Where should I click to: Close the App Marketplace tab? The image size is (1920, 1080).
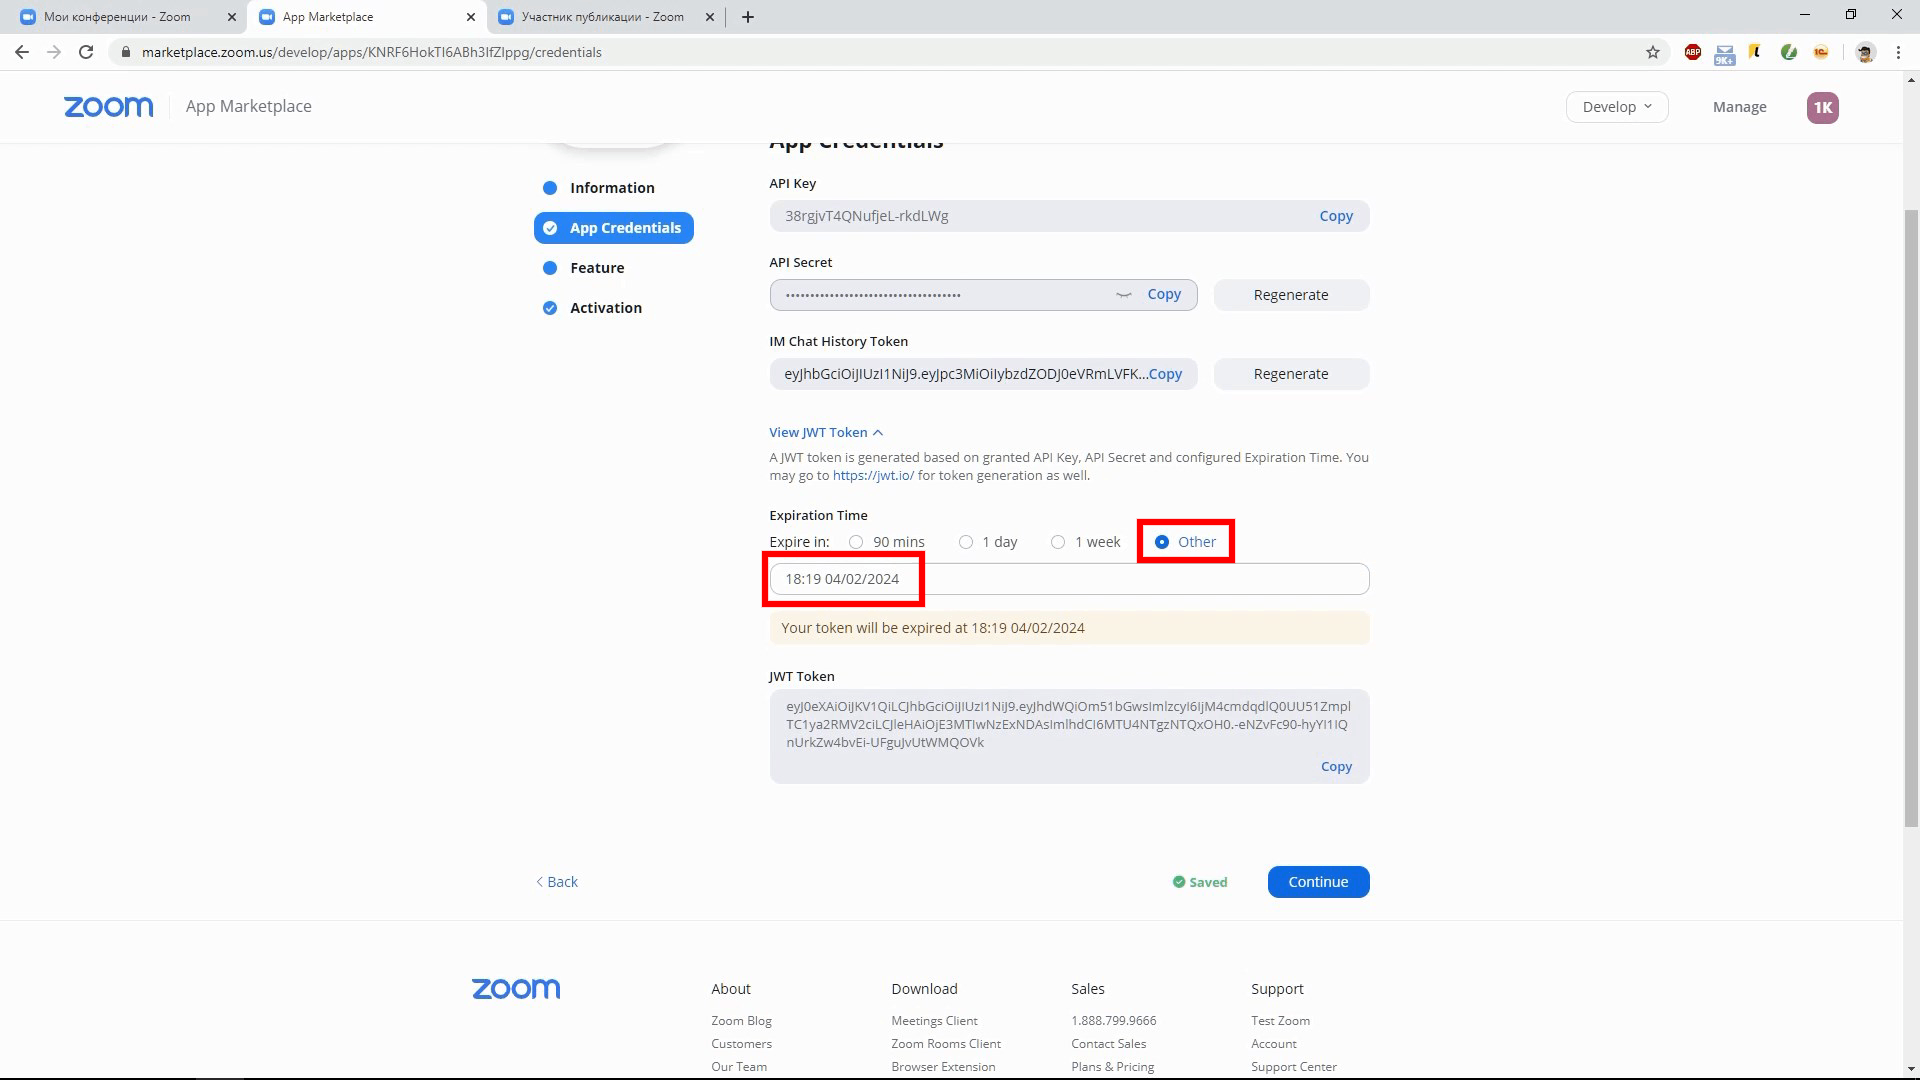pyautogui.click(x=471, y=17)
